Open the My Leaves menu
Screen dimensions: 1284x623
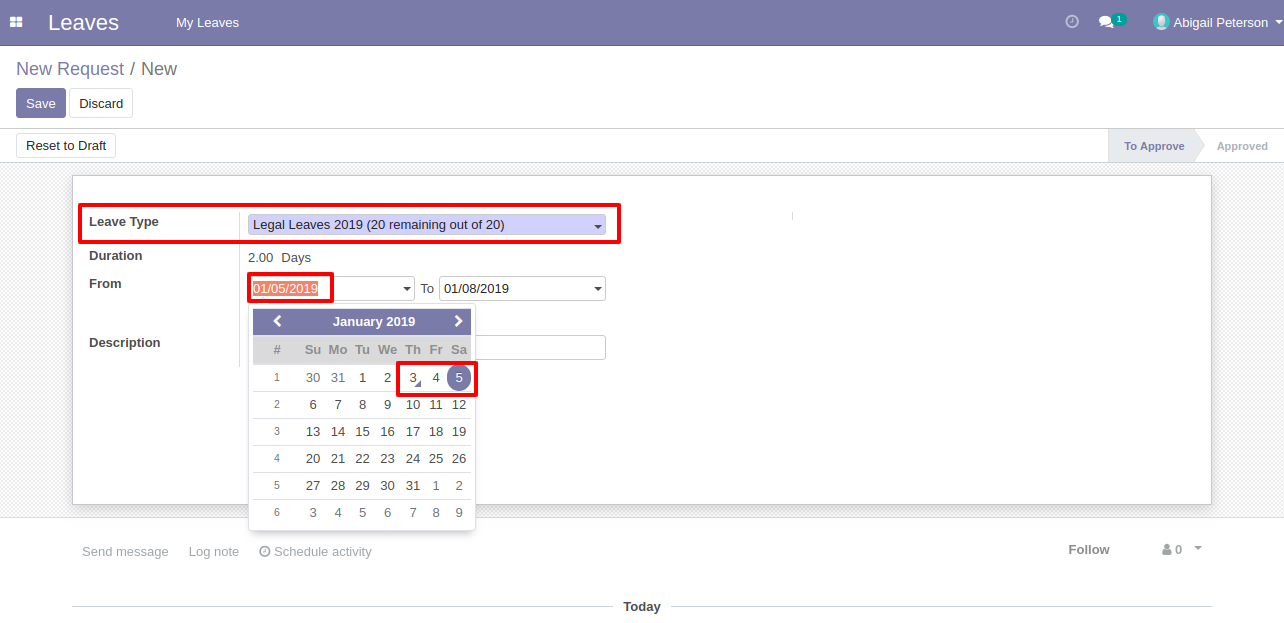point(207,22)
